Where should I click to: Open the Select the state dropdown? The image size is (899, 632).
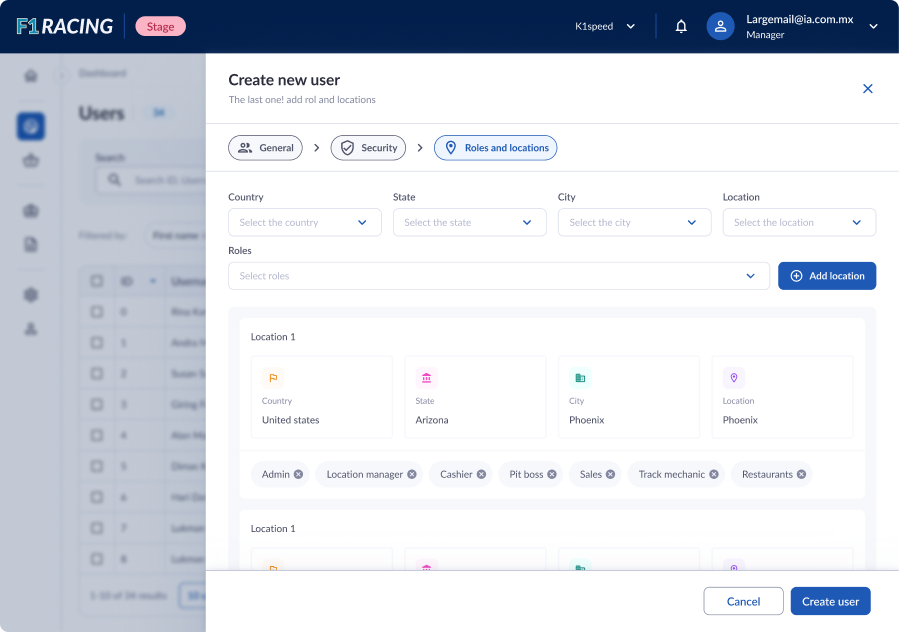tap(470, 223)
